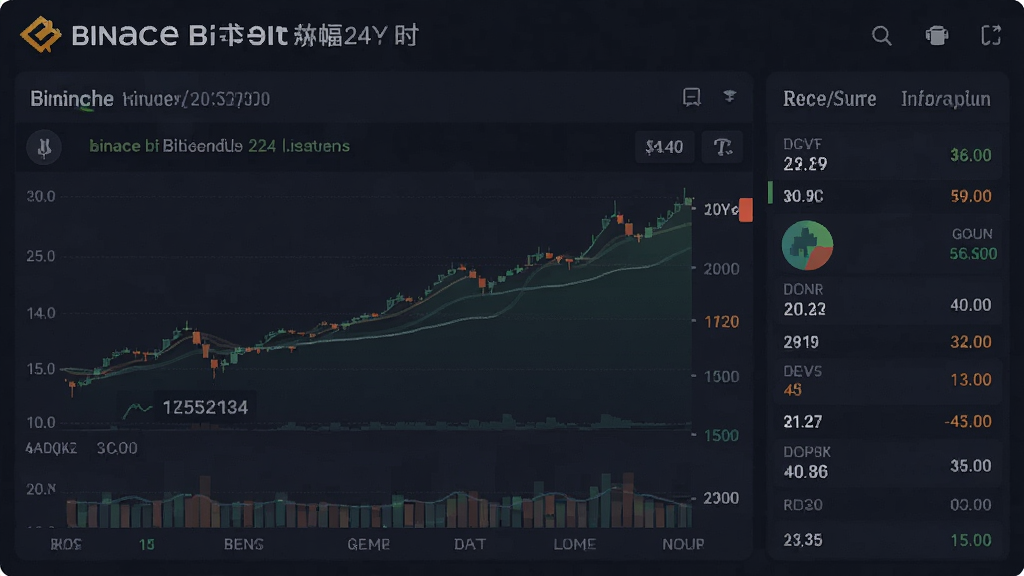Screen dimensions: 1024x576
Task: Open the comment icon in chart panel header
Action: point(692,97)
